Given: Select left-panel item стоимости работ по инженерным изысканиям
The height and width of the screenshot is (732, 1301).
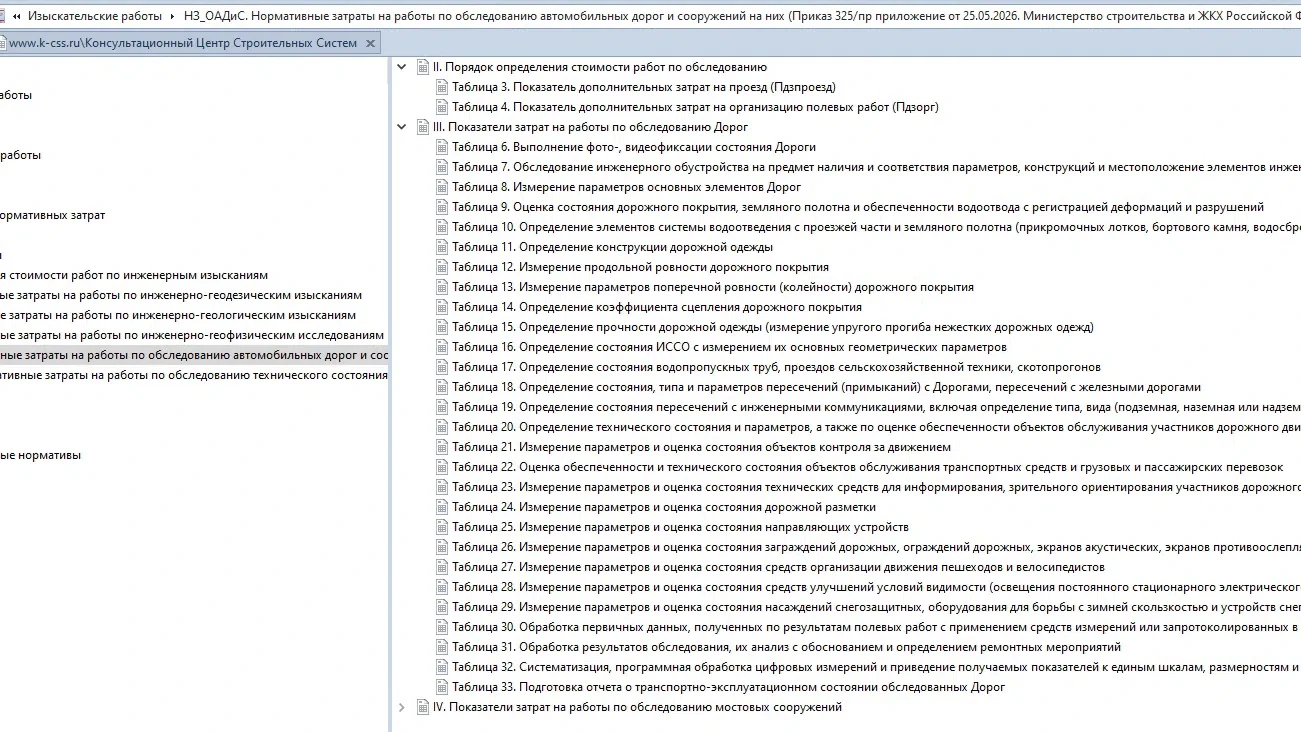Looking at the screenshot, I should pyautogui.click(x=134, y=275).
